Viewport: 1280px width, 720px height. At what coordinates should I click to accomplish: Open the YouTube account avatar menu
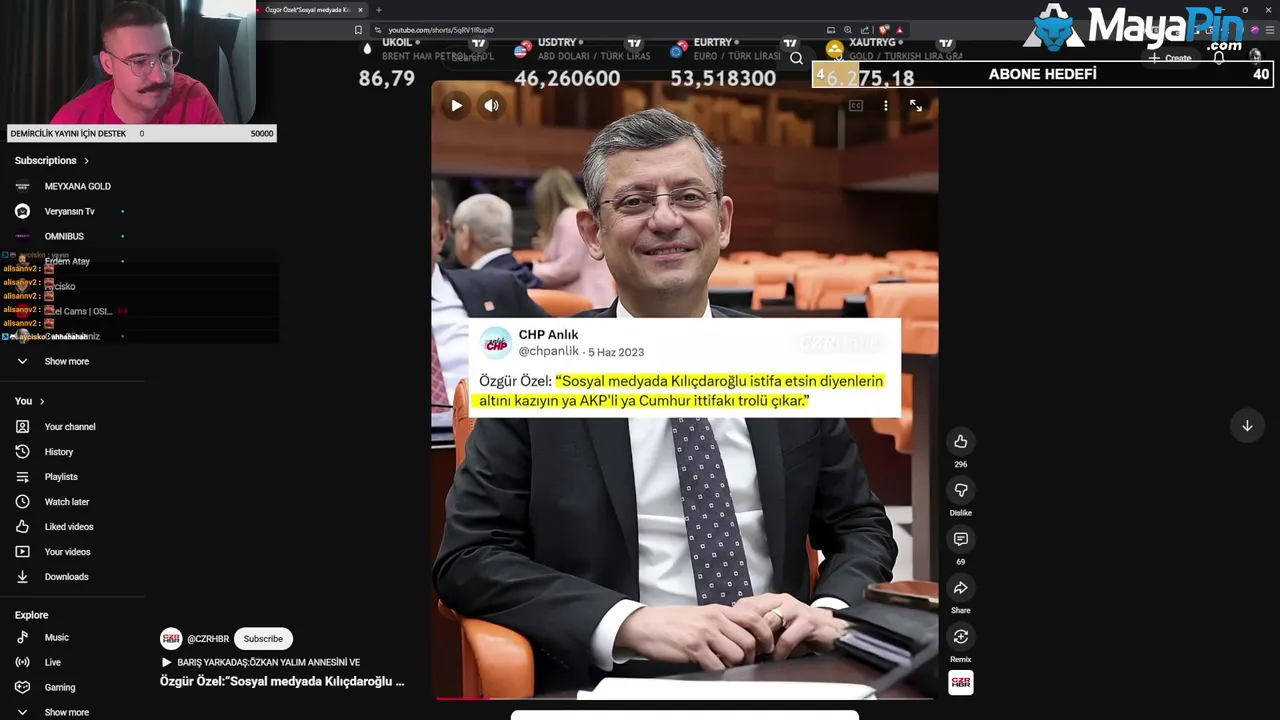pyautogui.click(x=1255, y=57)
